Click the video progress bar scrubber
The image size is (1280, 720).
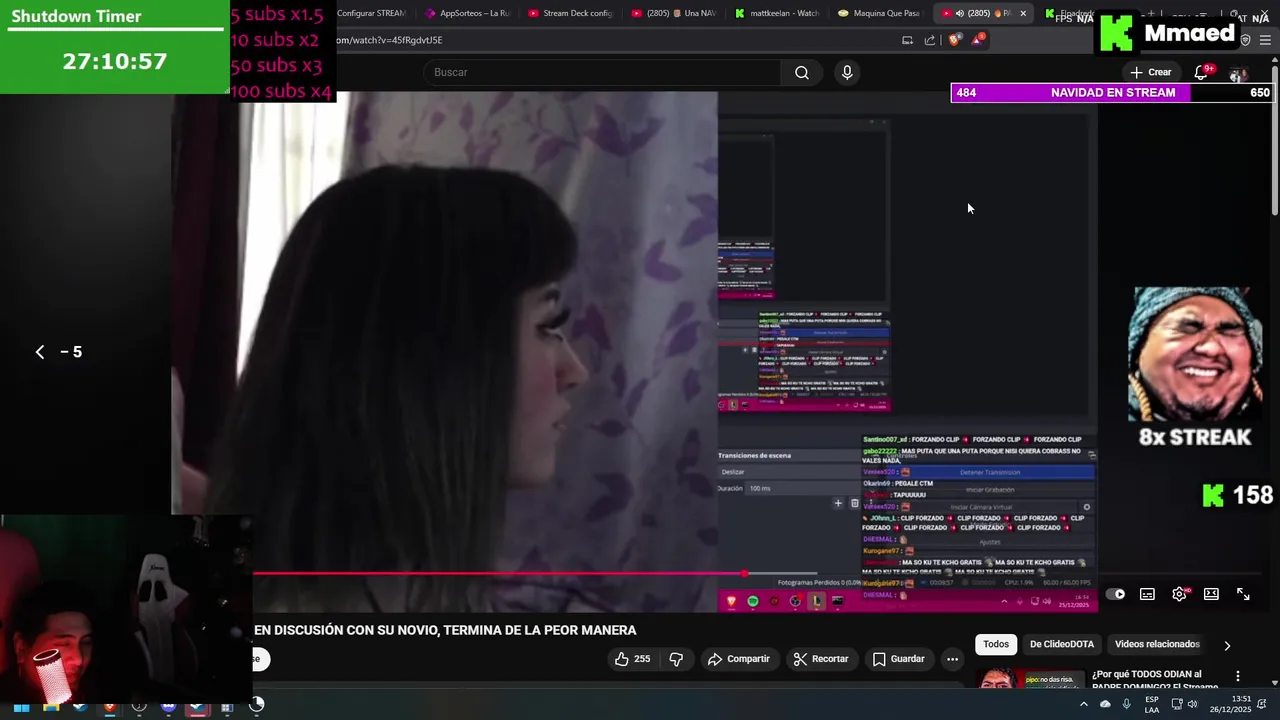[x=745, y=574]
